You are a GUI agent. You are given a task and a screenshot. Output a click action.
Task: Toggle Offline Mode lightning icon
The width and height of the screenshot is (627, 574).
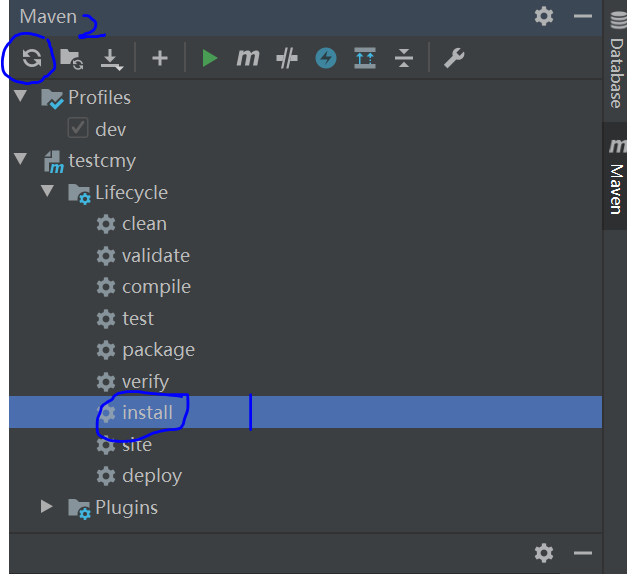(x=326, y=58)
